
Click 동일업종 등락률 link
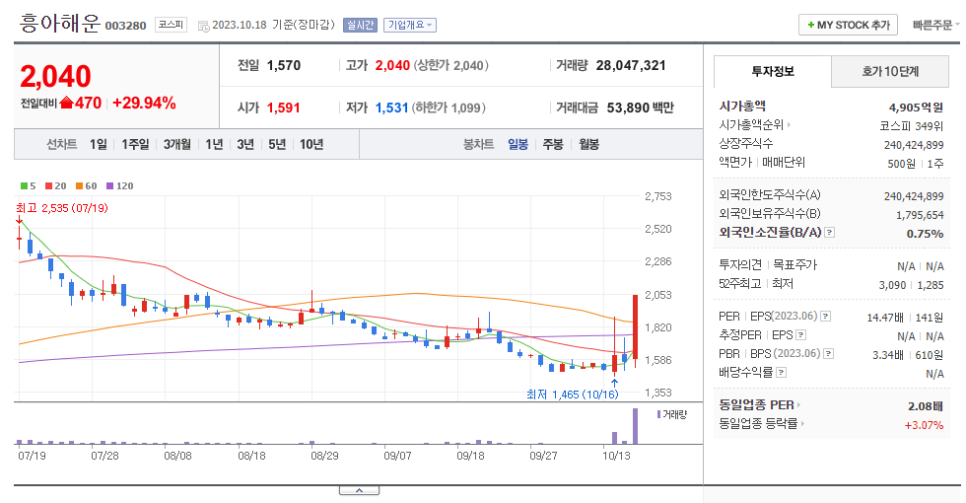[x=758, y=423]
